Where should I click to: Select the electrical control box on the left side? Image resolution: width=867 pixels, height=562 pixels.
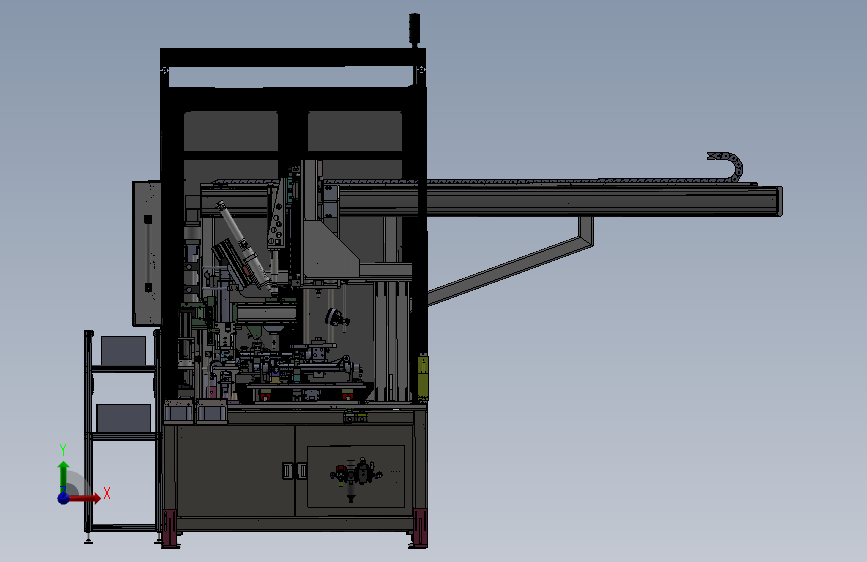(x=147, y=253)
